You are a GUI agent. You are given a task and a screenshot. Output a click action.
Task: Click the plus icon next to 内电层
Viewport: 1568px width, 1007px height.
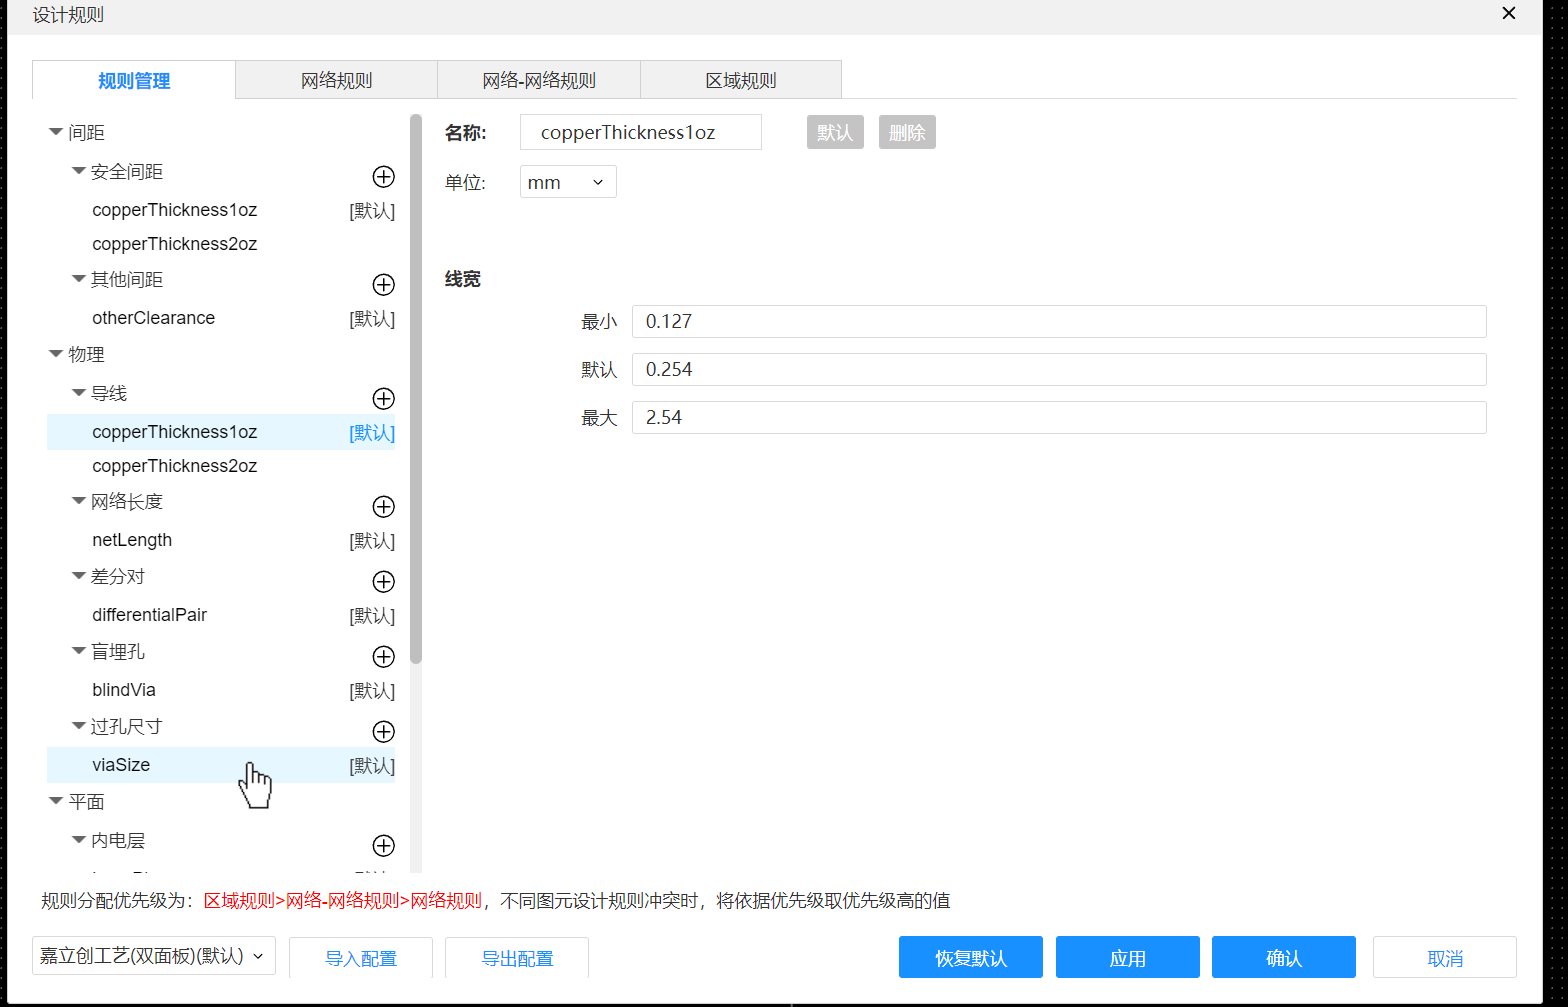tap(383, 846)
